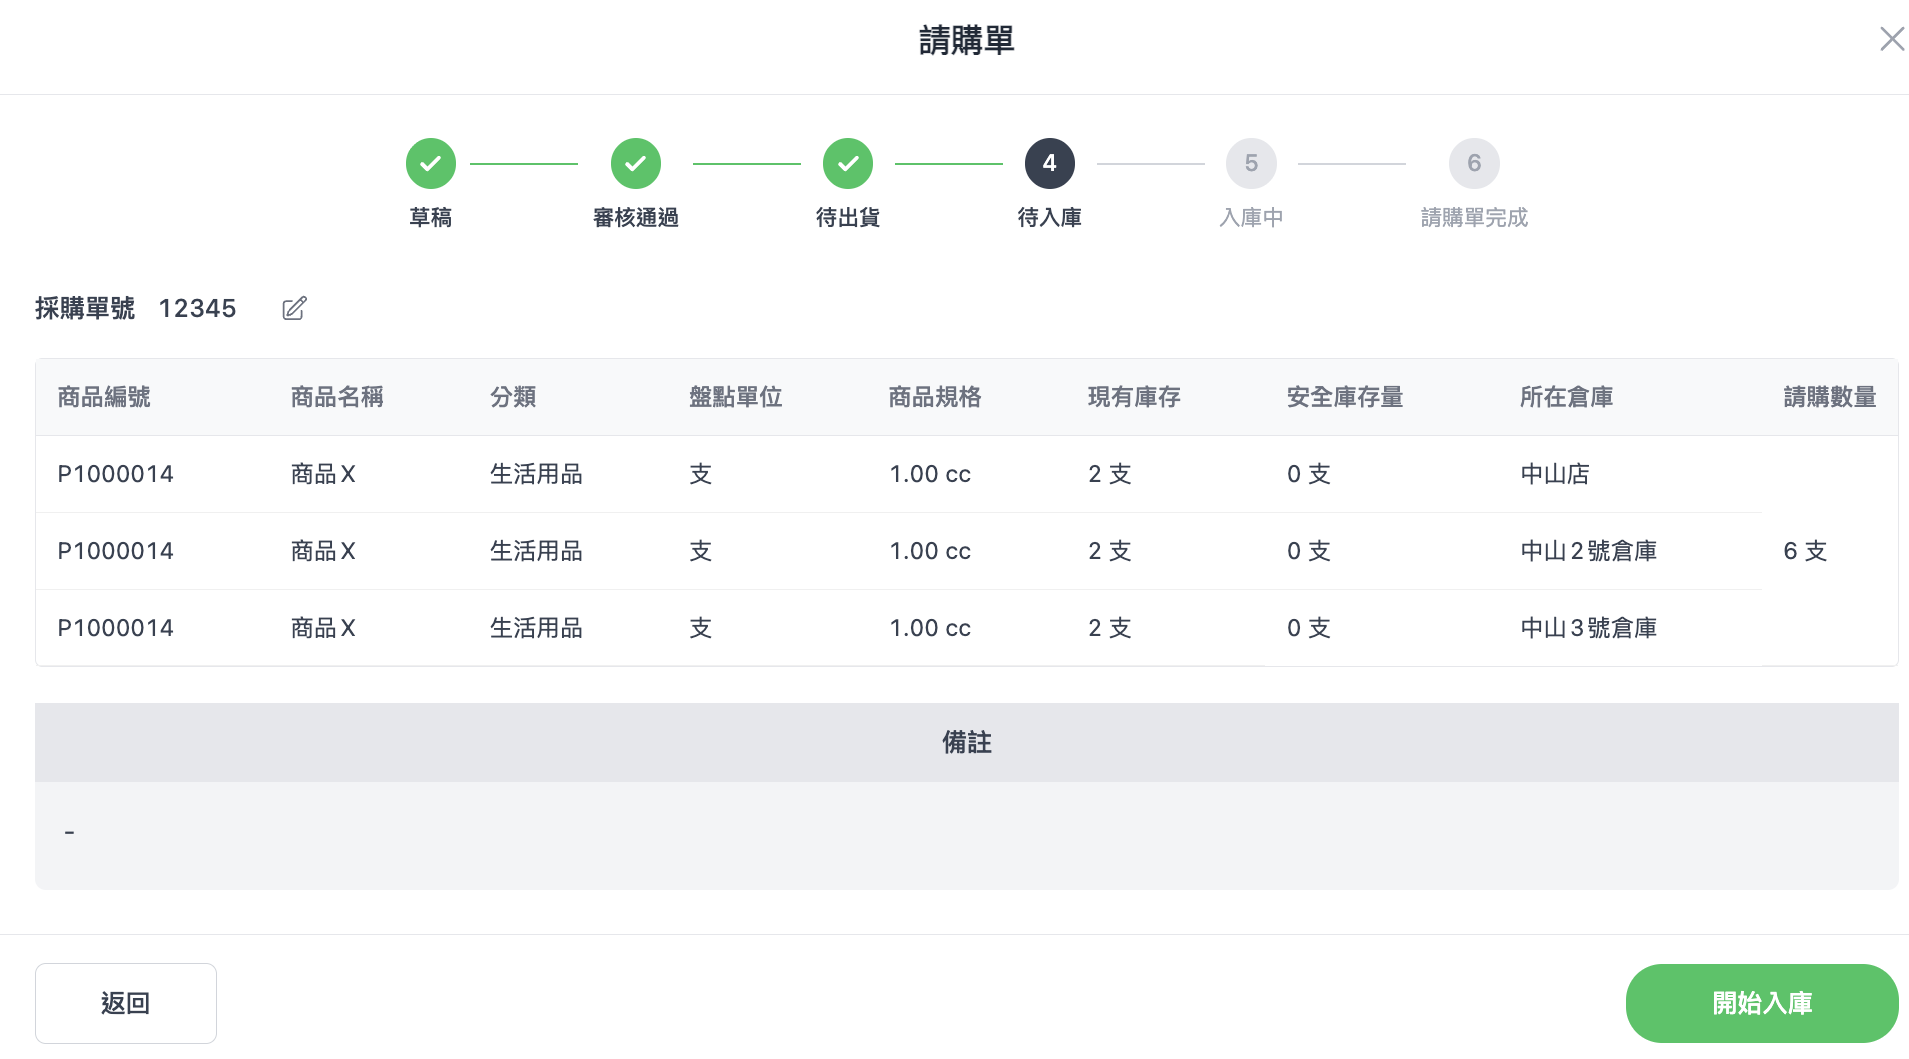The height and width of the screenshot is (1059, 1909).
Task: Click the 所在倉庫 column header
Action: click(x=1566, y=397)
